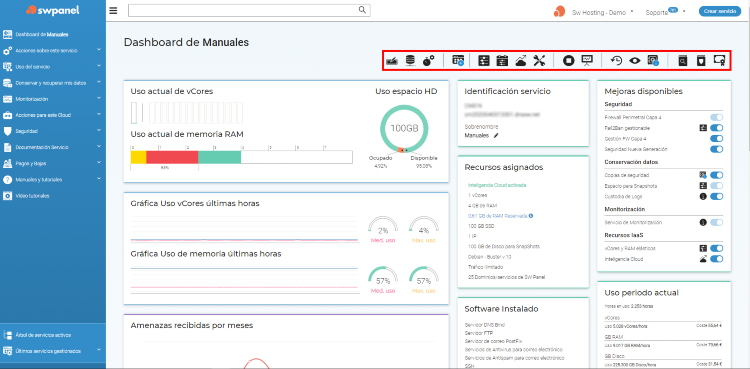Click the book with shield toolbar icon

pyautogui.click(x=701, y=60)
